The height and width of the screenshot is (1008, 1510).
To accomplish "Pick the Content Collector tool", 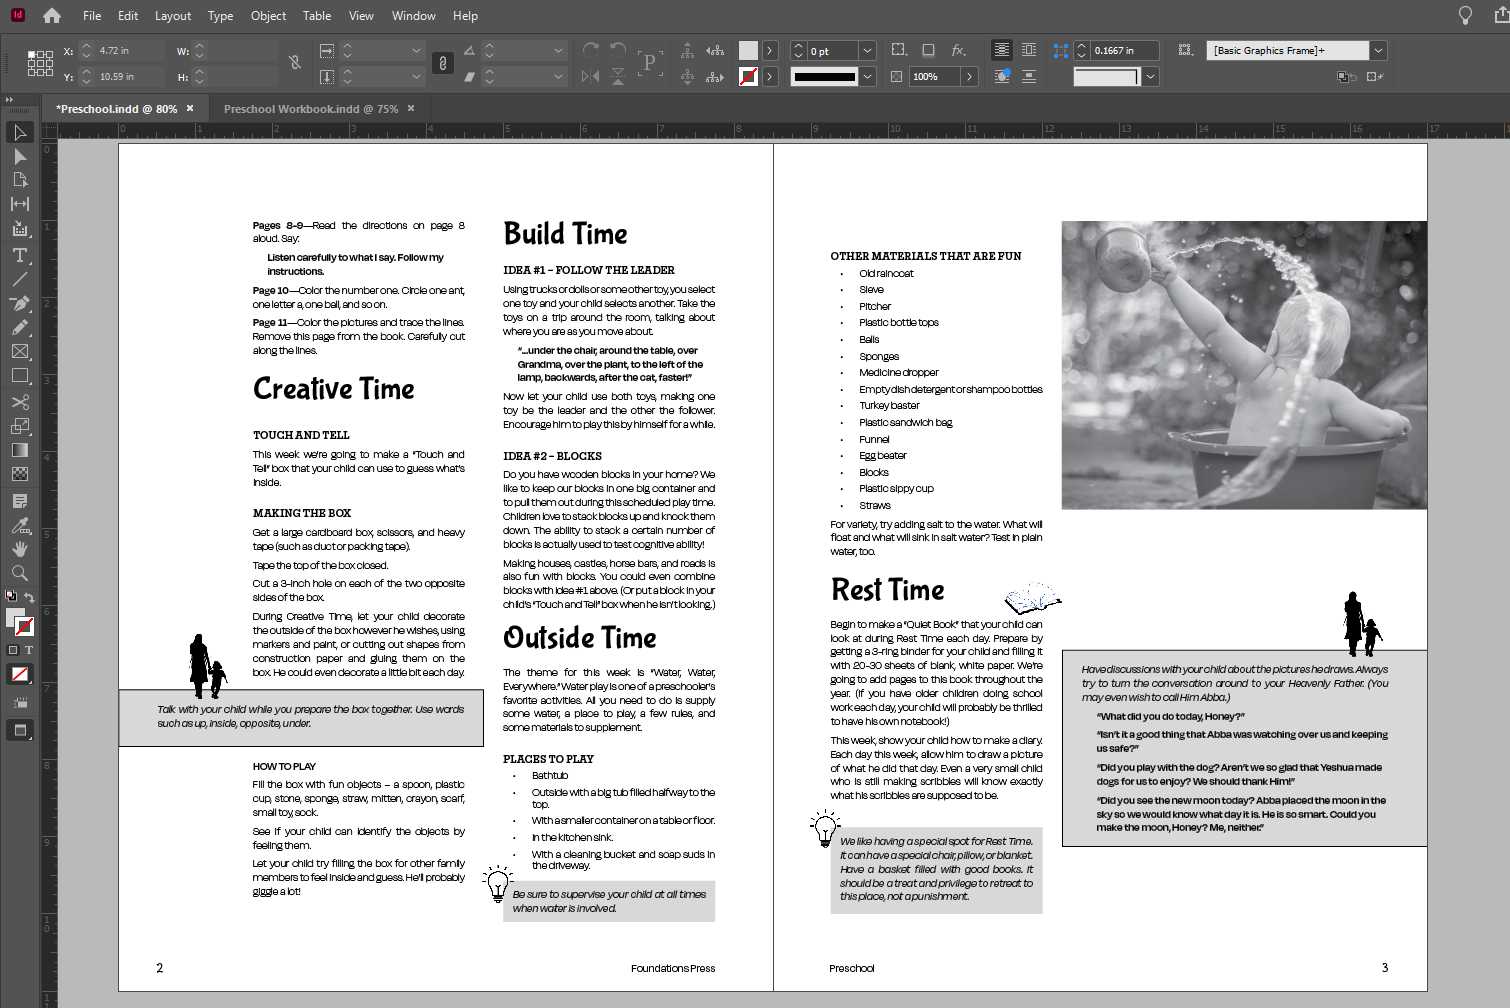I will [19, 229].
